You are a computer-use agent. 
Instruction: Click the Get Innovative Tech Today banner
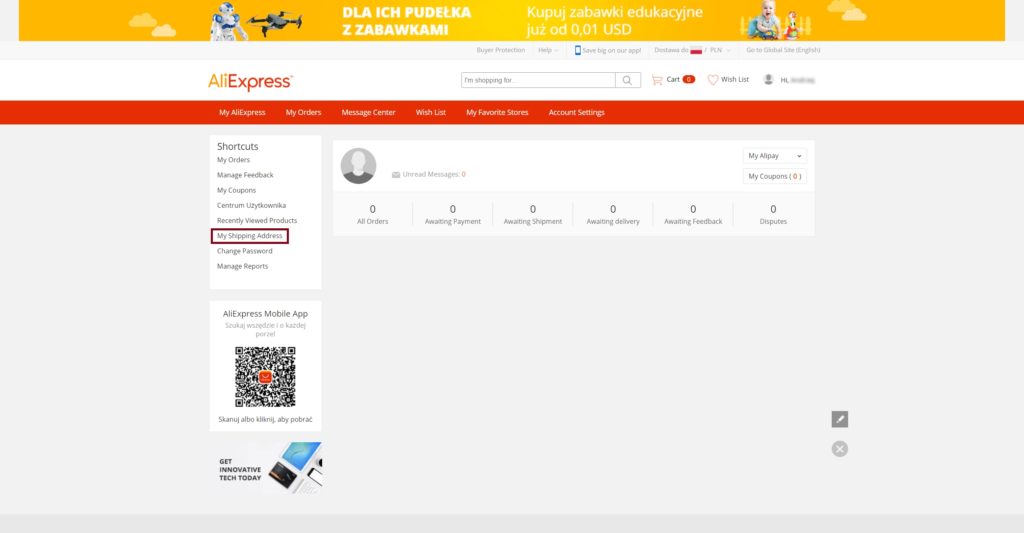pos(266,468)
